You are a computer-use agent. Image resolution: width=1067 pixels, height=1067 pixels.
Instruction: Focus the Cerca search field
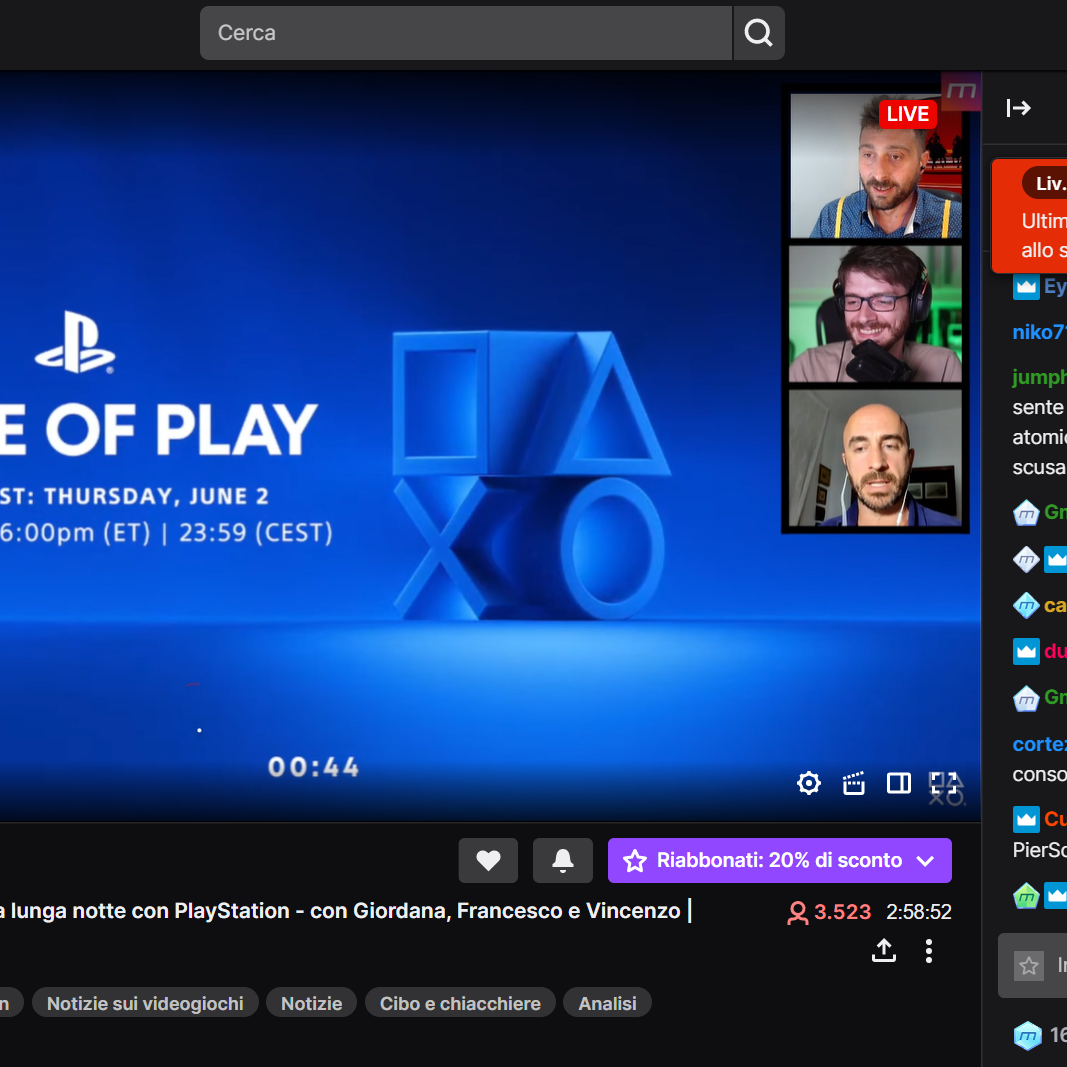pyautogui.click(x=466, y=33)
